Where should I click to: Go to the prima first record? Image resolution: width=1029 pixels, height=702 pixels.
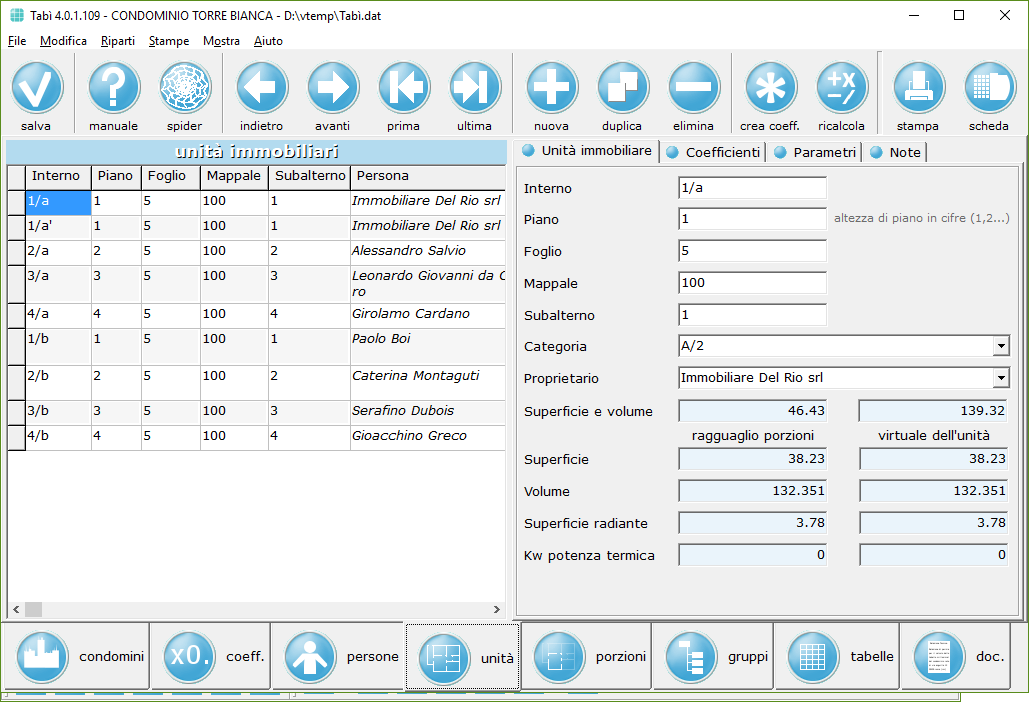tap(404, 88)
